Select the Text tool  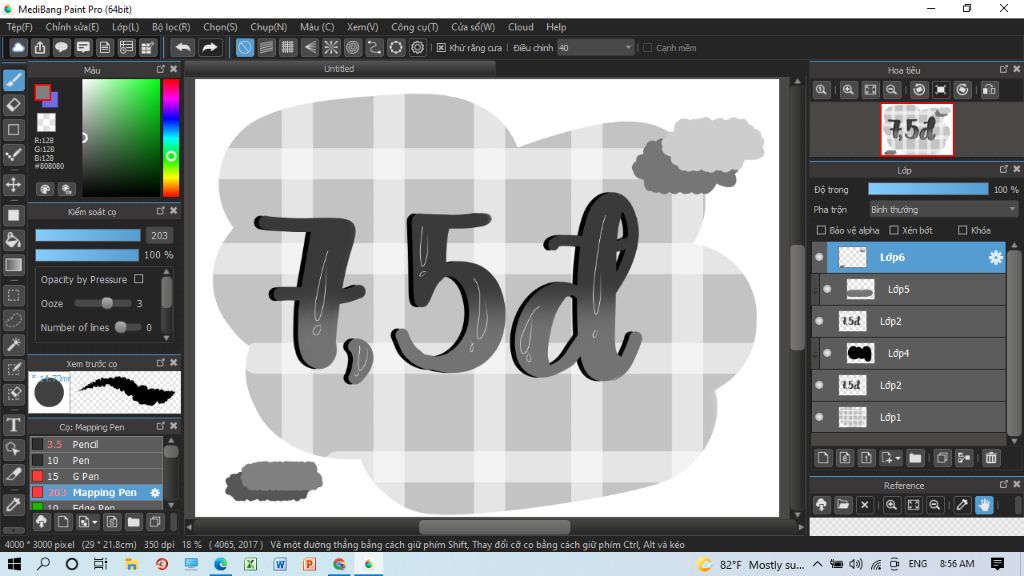click(x=14, y=425)
